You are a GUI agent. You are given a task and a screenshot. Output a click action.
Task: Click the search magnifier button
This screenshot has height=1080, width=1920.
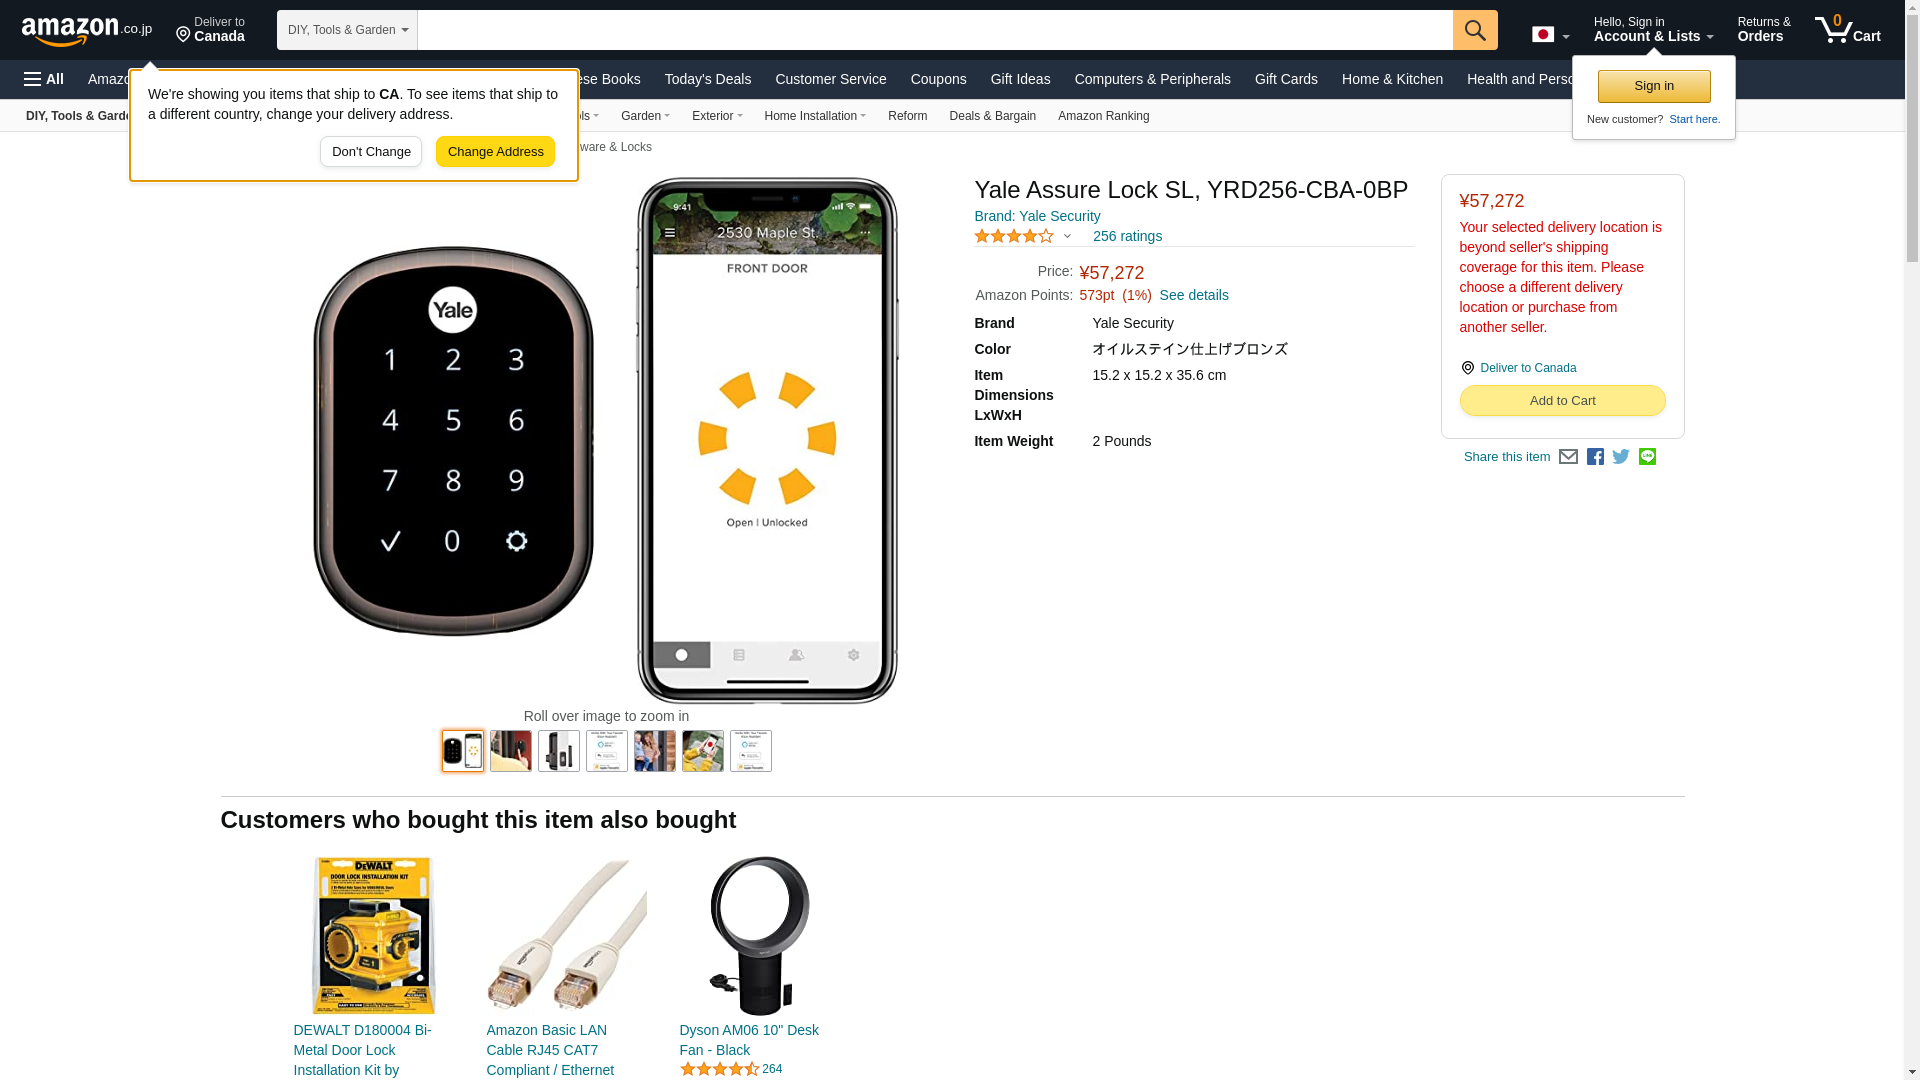coord(1475,30)
